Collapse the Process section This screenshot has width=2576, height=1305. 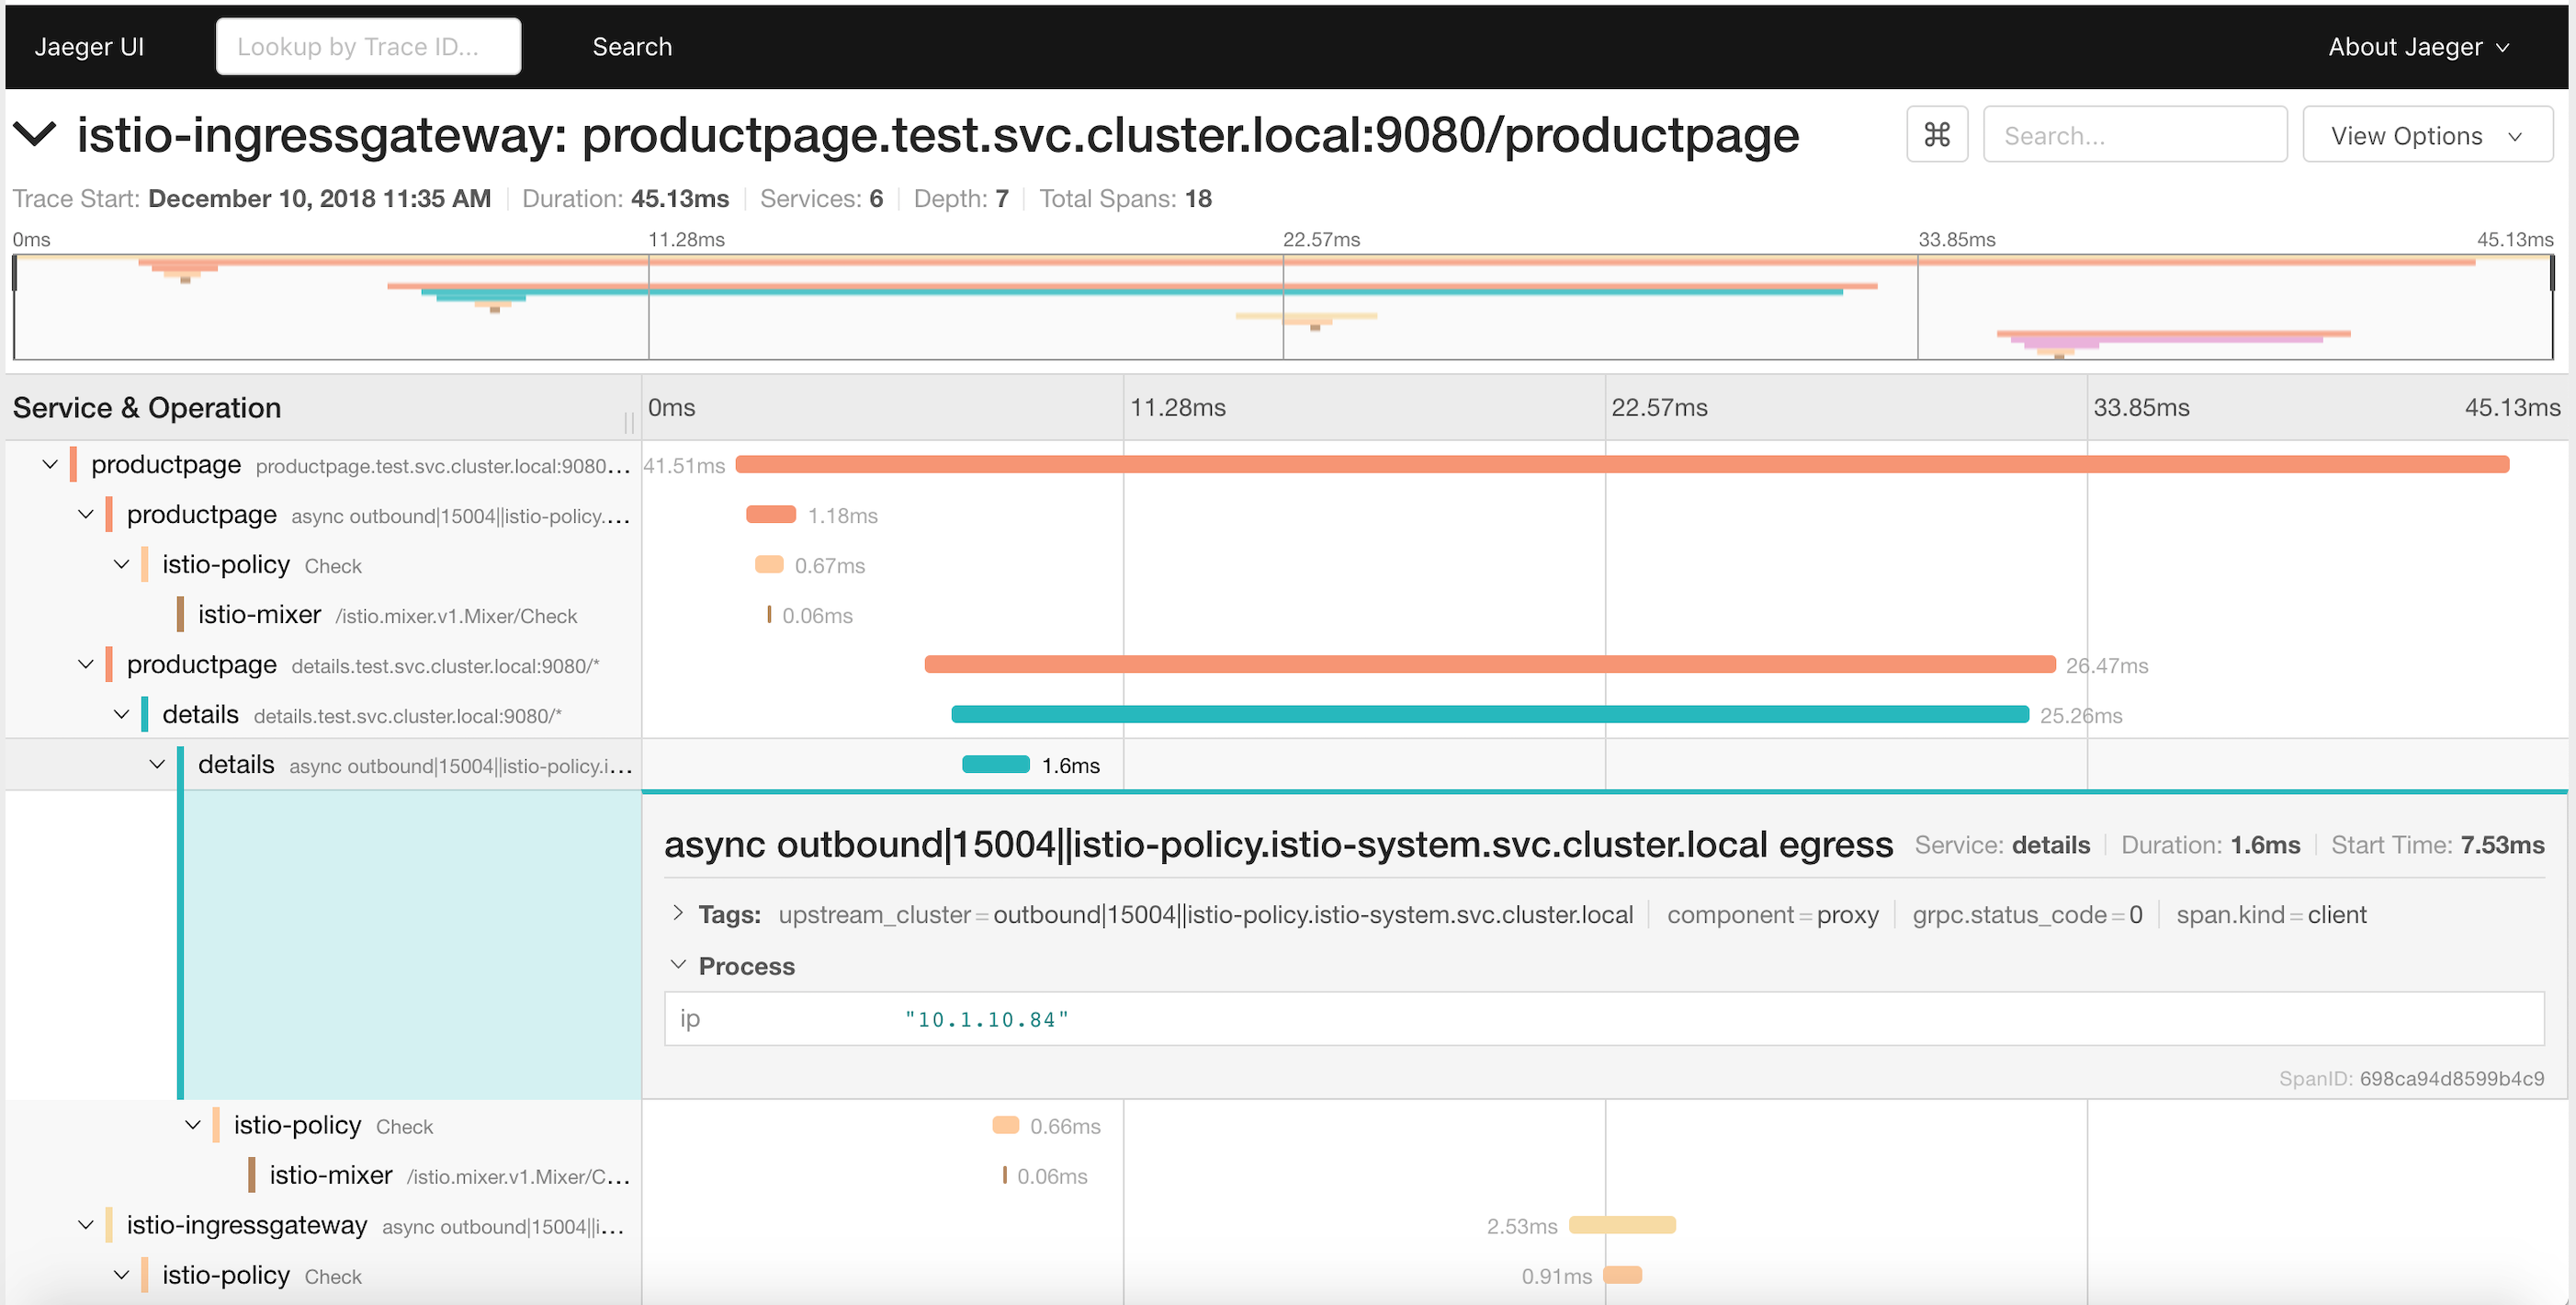click(x=679, y=964)
